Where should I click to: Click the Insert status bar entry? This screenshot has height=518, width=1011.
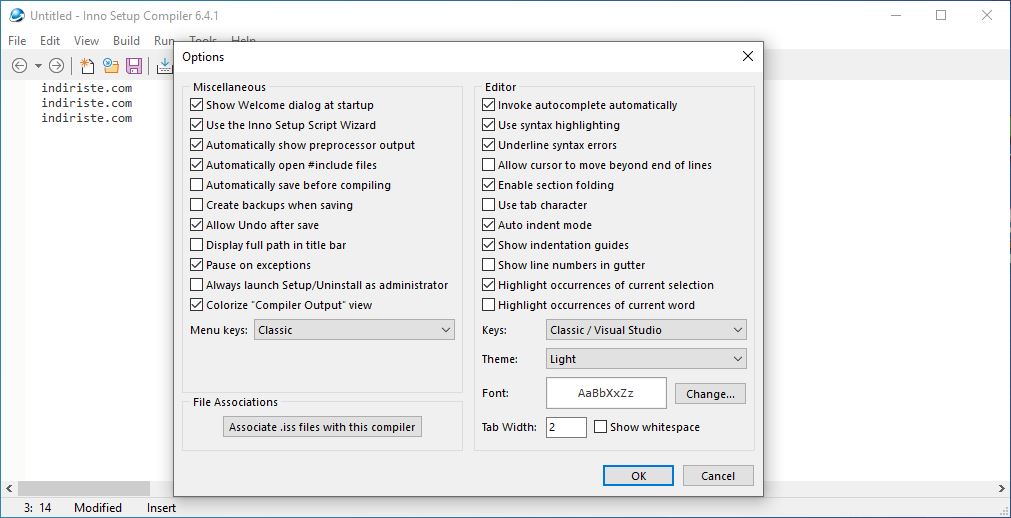click(x=161, y=508)
